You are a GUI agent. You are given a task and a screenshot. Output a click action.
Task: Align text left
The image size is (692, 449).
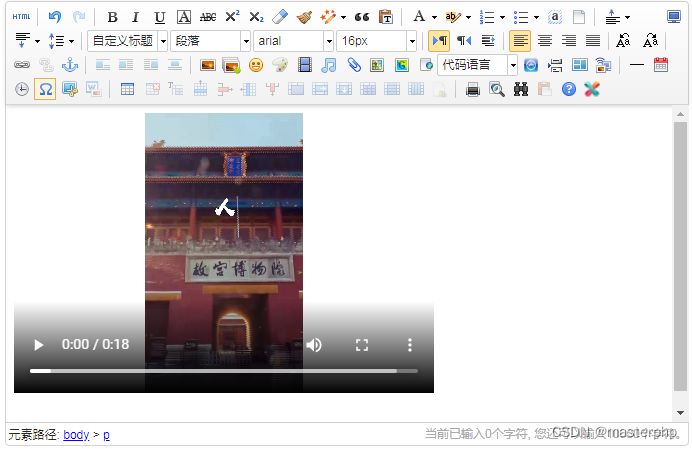[520, 41]
